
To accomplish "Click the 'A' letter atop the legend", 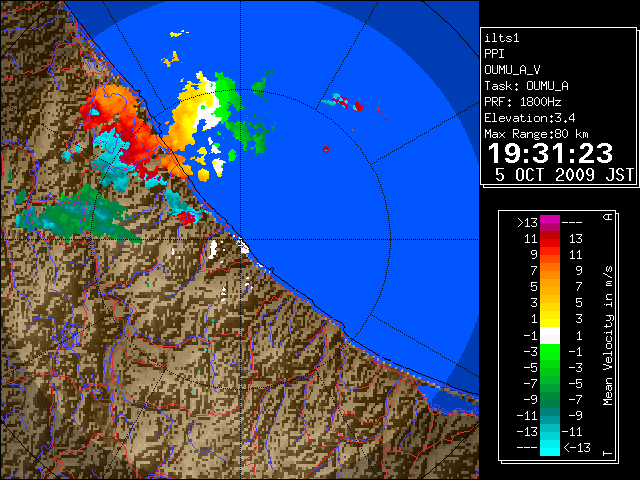I will point(608,217).
